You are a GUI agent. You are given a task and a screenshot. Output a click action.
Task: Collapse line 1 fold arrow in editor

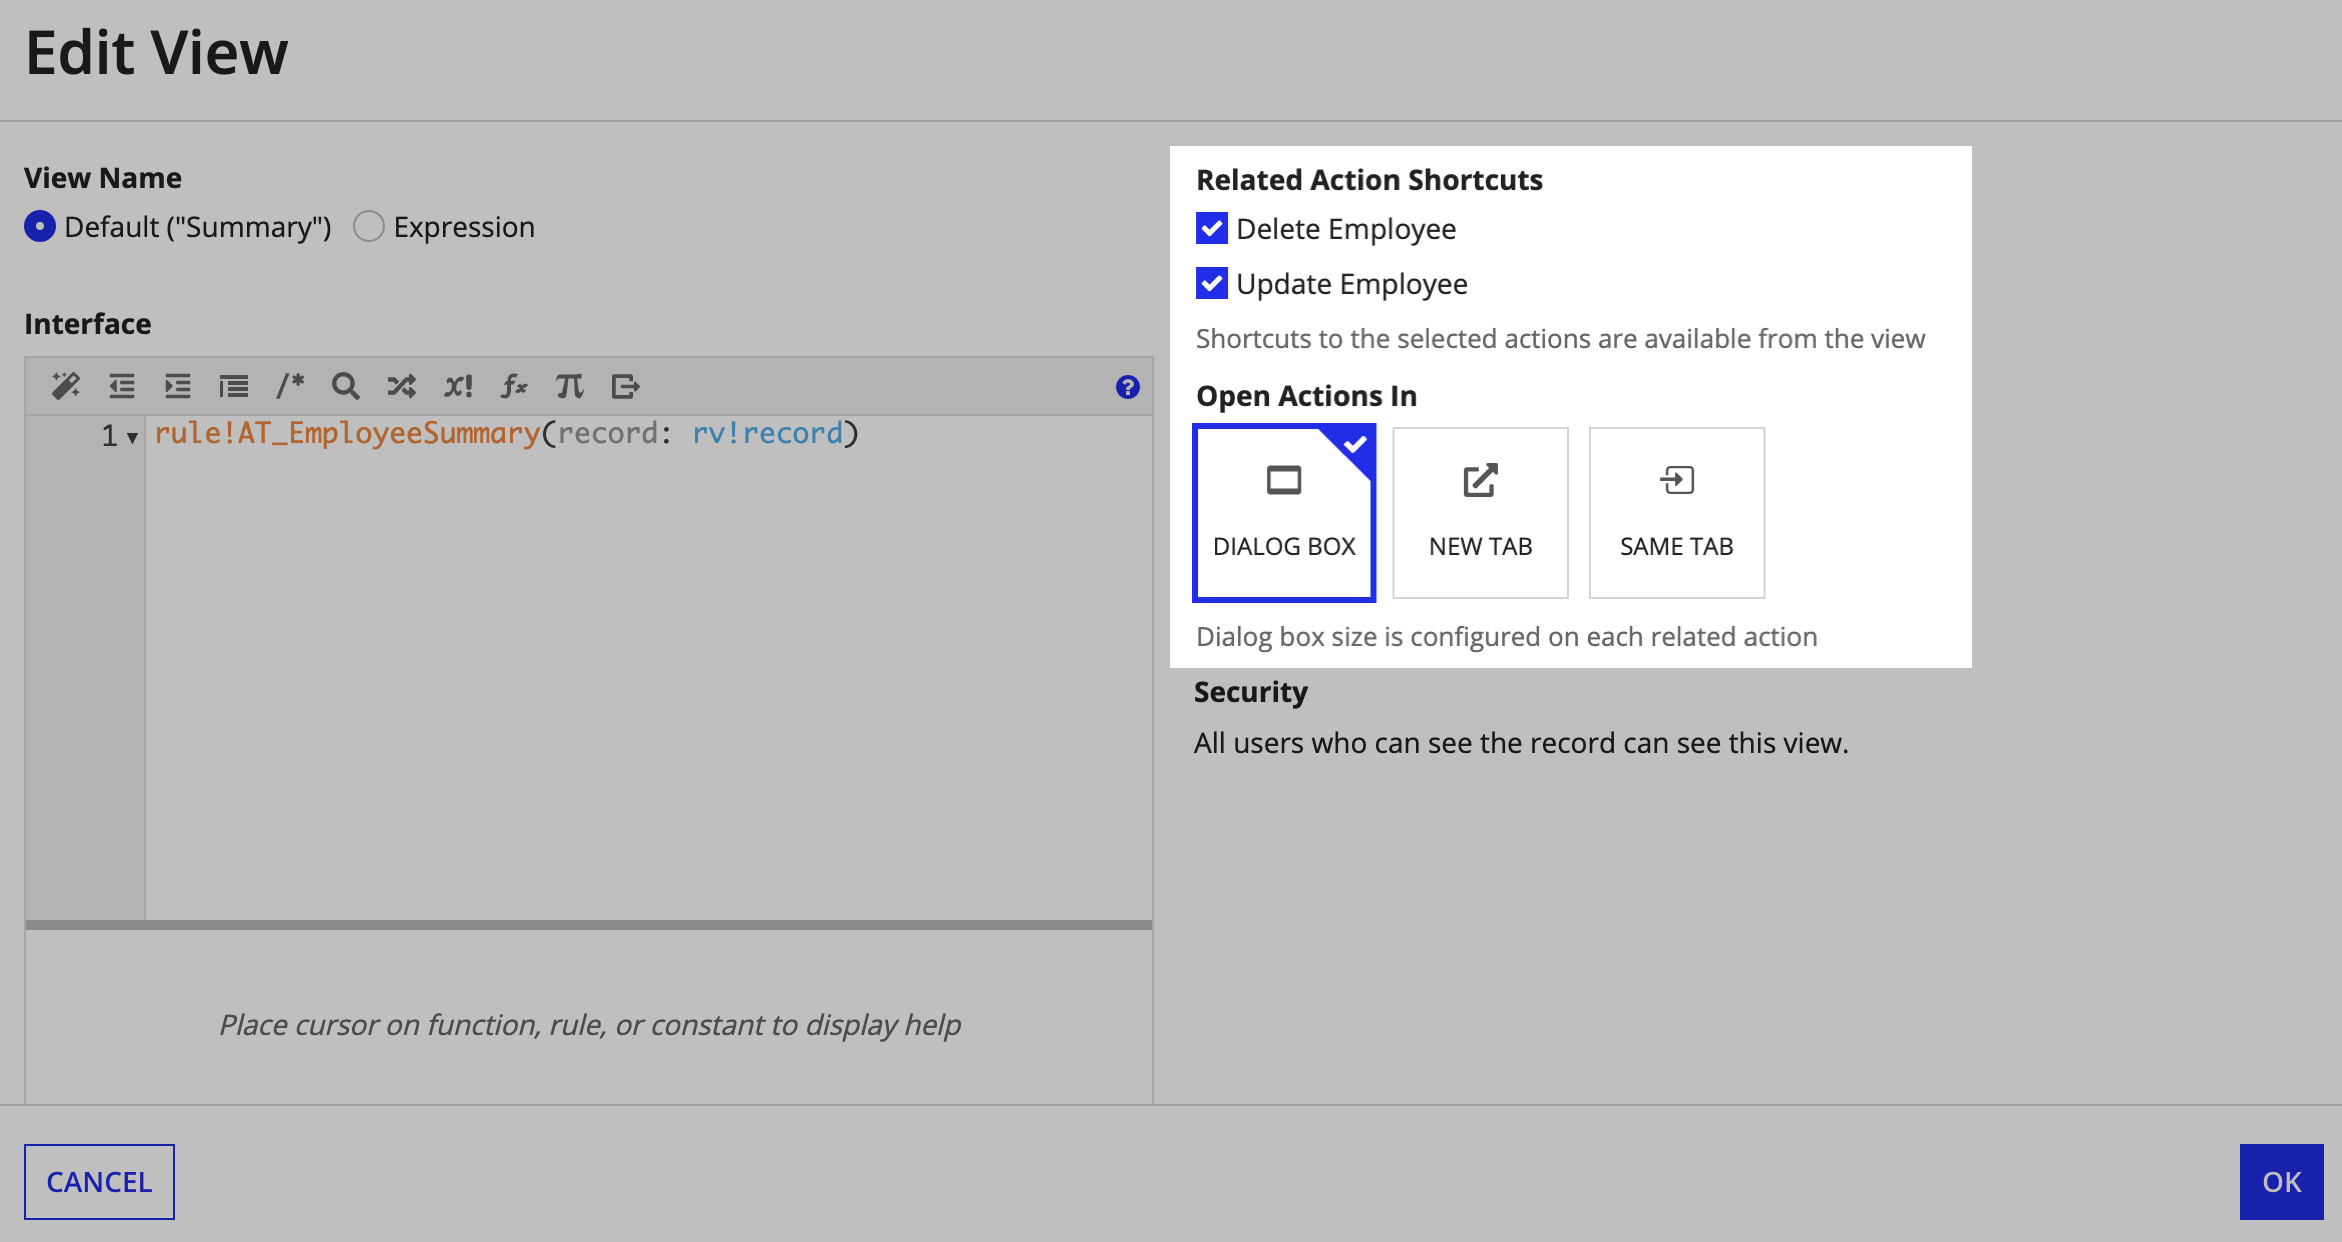(x=132, y=438)
